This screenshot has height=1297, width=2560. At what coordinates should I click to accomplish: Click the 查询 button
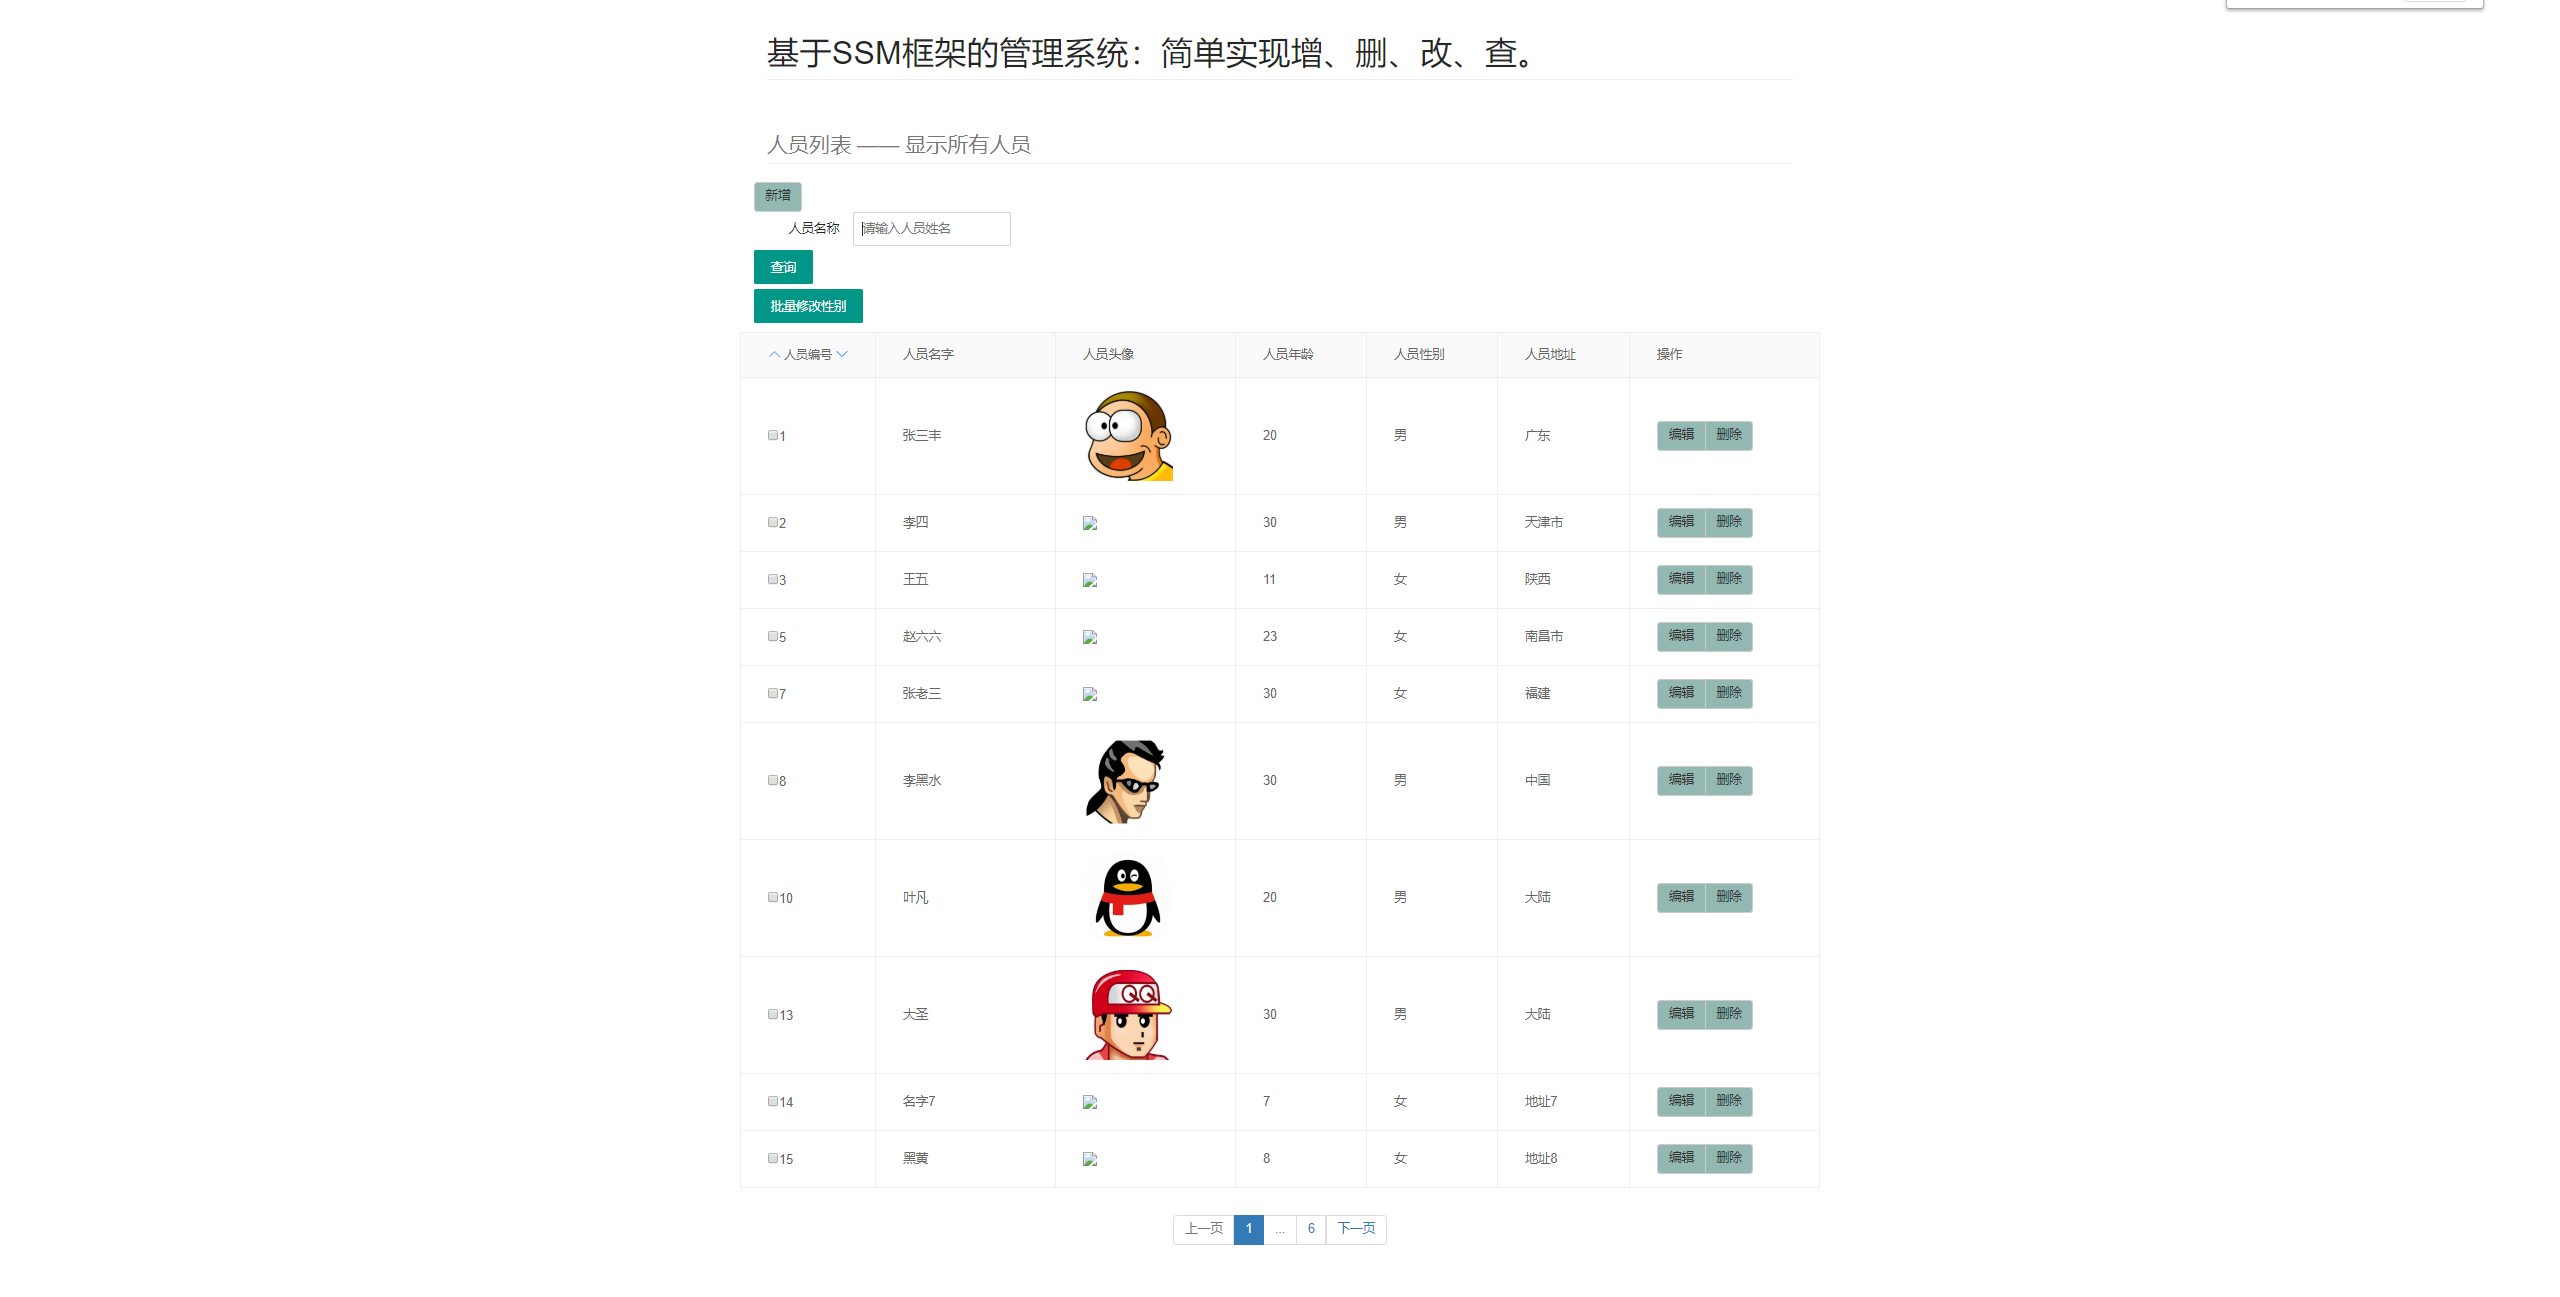pyautogui.click(x=783, y=266)
